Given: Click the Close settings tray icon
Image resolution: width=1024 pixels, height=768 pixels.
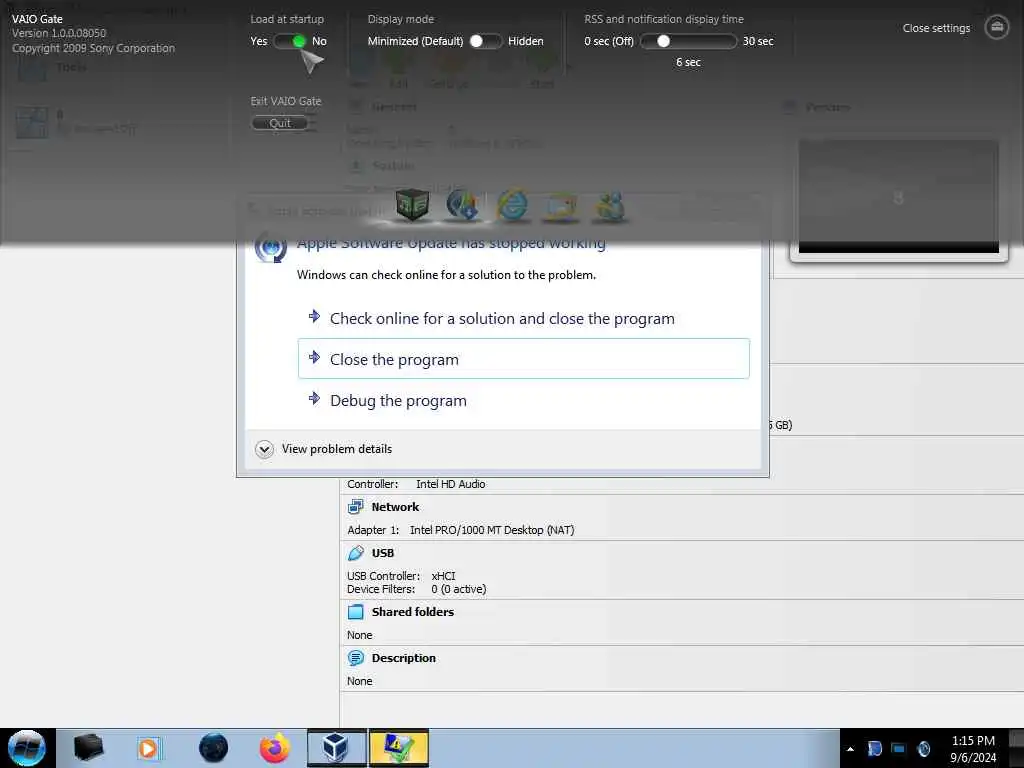Looking at the screenshot, I should (x=997, y=27).
